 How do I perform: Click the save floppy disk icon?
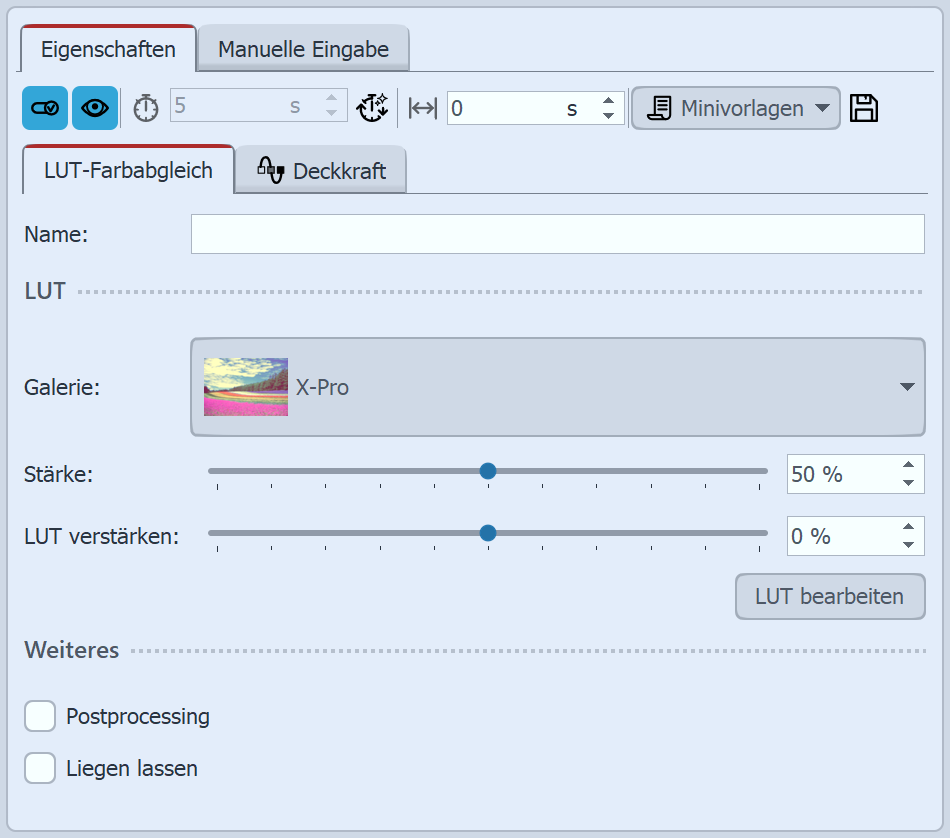coord(864,108)
